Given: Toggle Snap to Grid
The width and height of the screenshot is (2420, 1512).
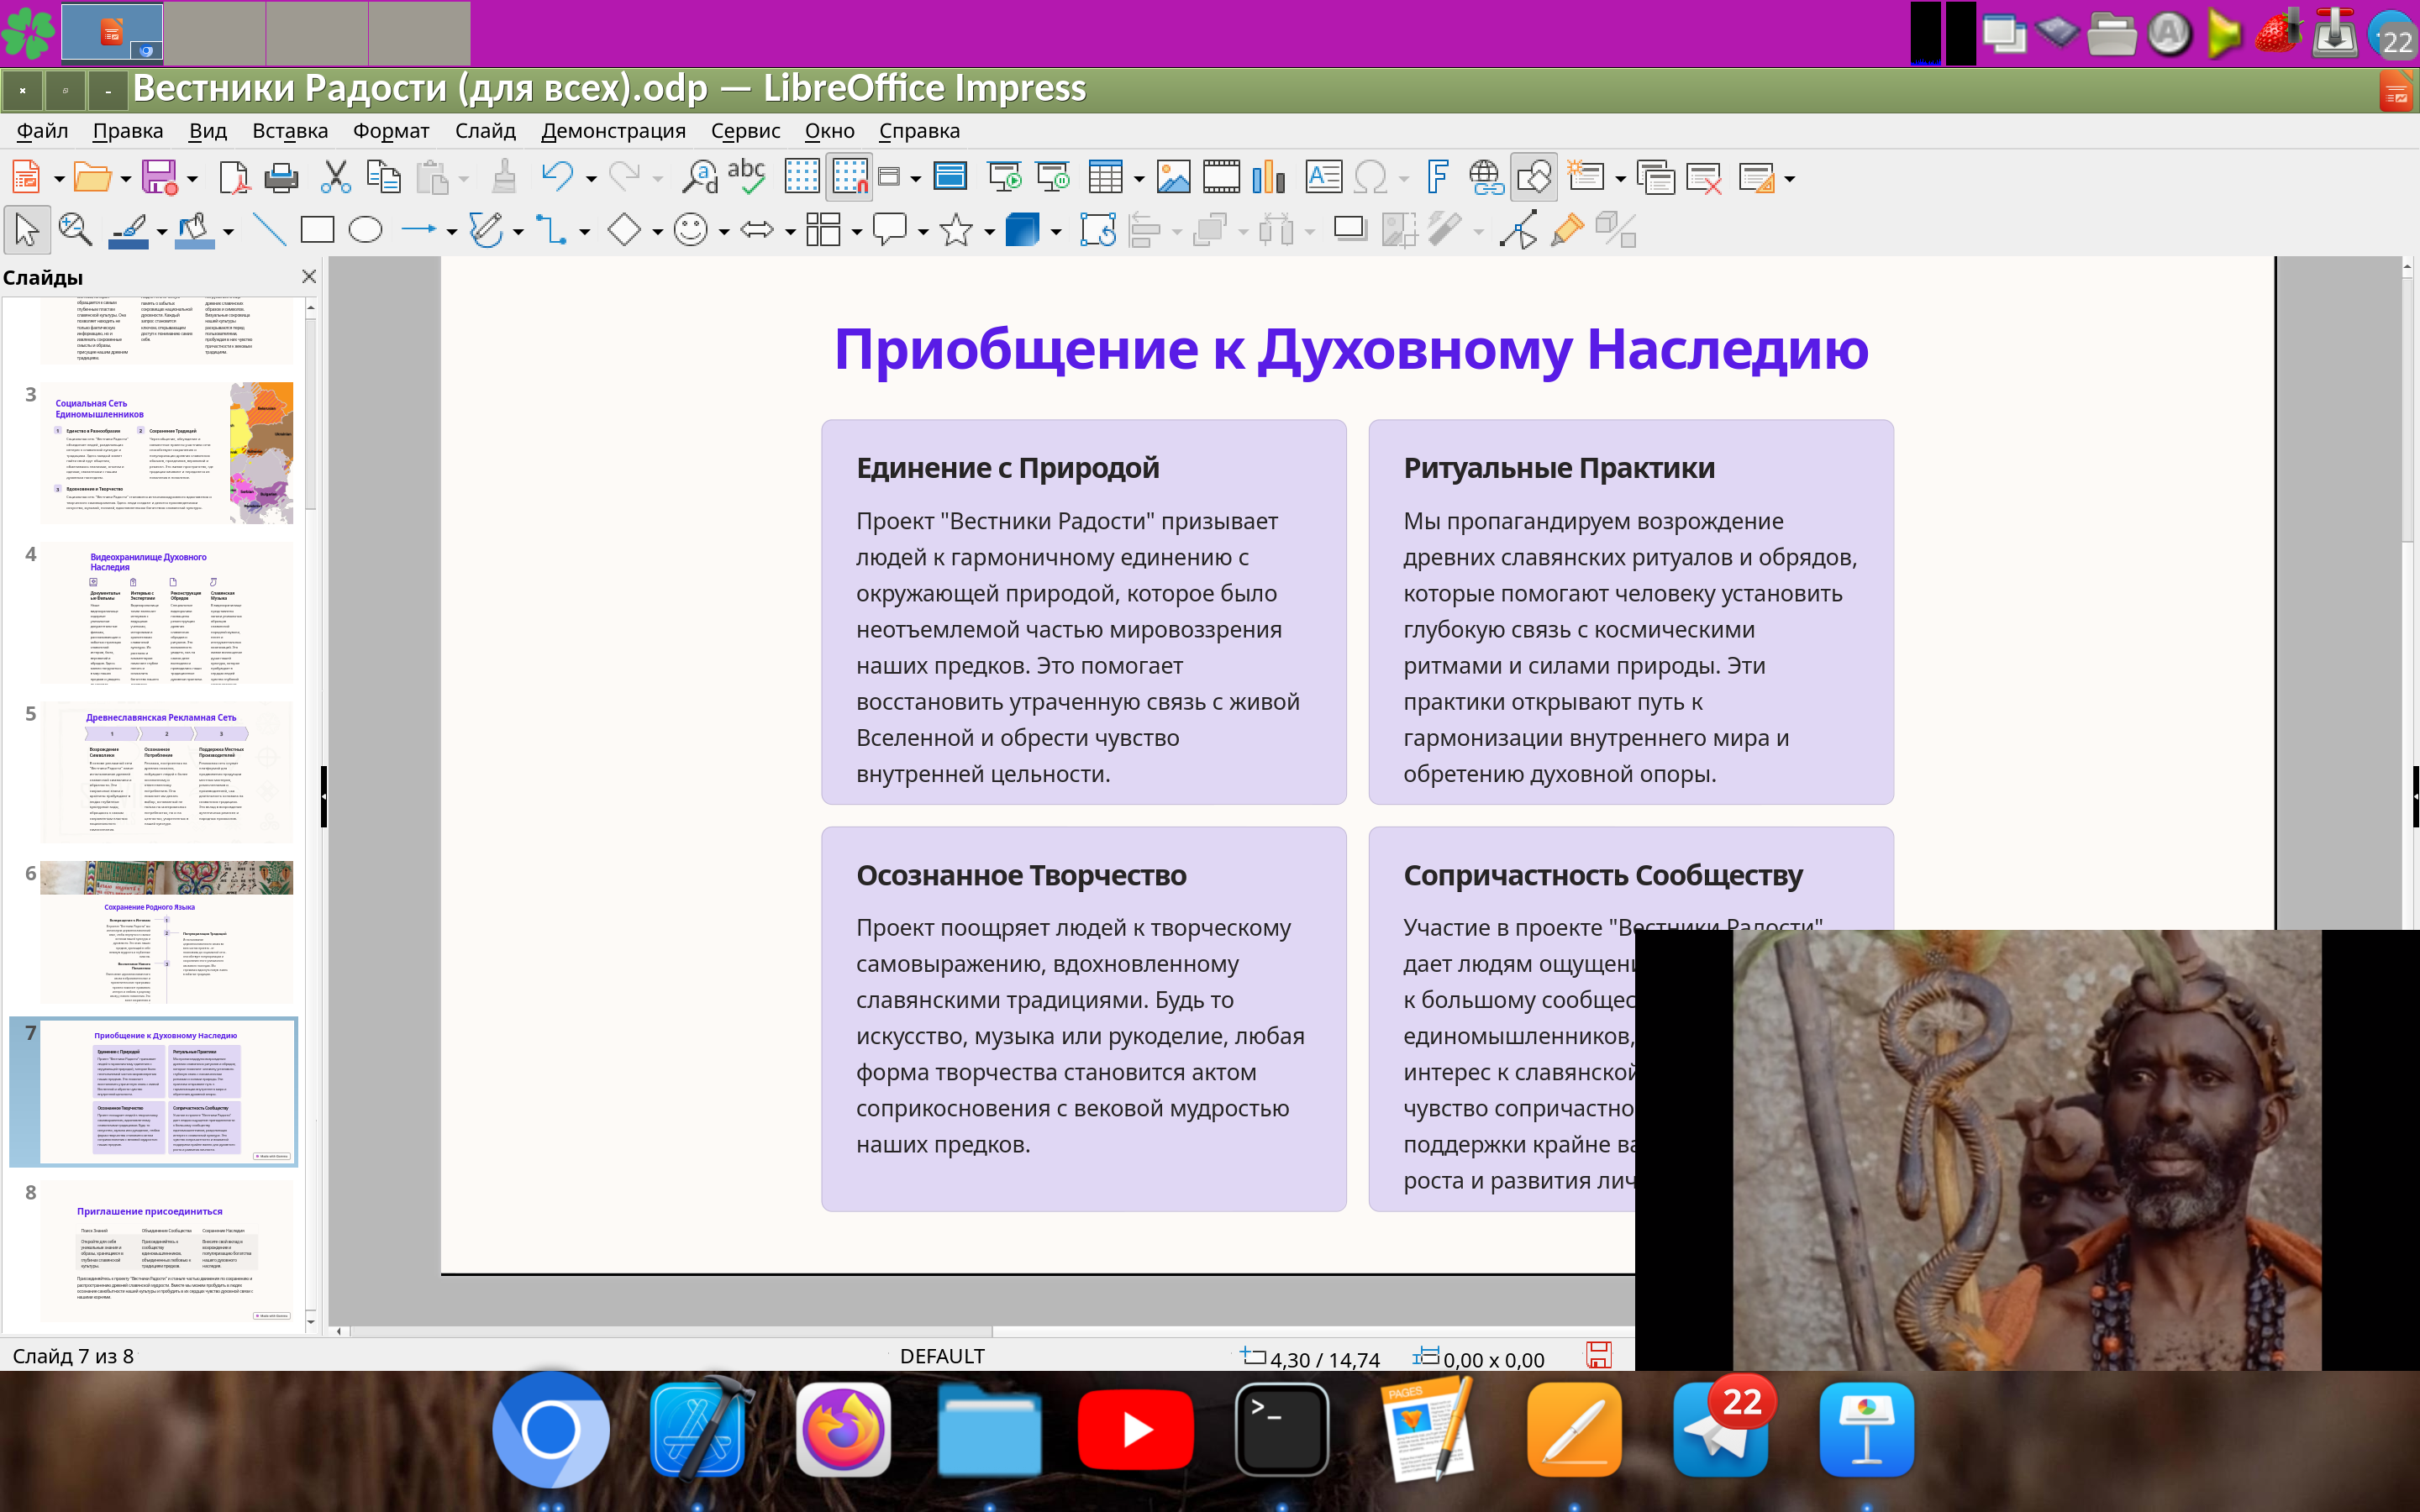Looking at the screenshot, I should [x=850, y=178].
